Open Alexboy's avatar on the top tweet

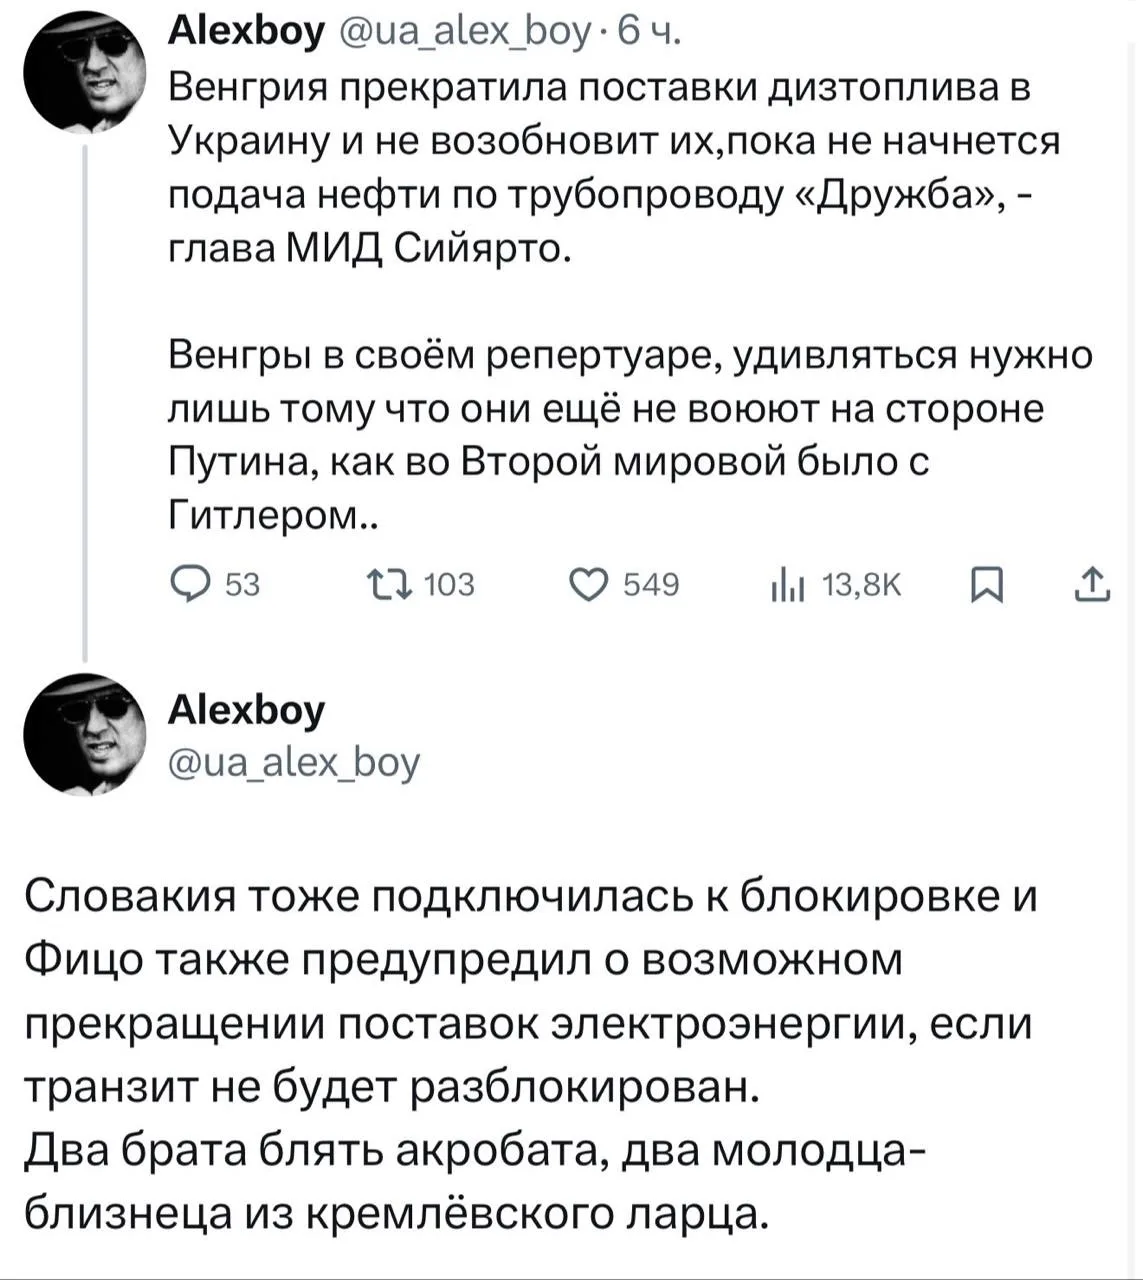[85, 72]
